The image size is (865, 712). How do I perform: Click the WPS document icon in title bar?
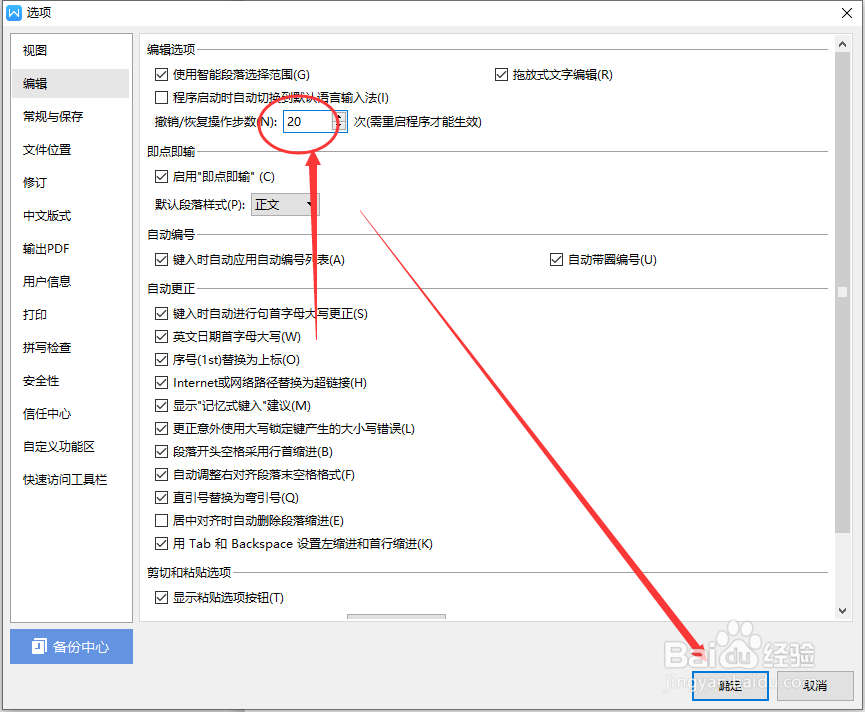pos(12,12)
